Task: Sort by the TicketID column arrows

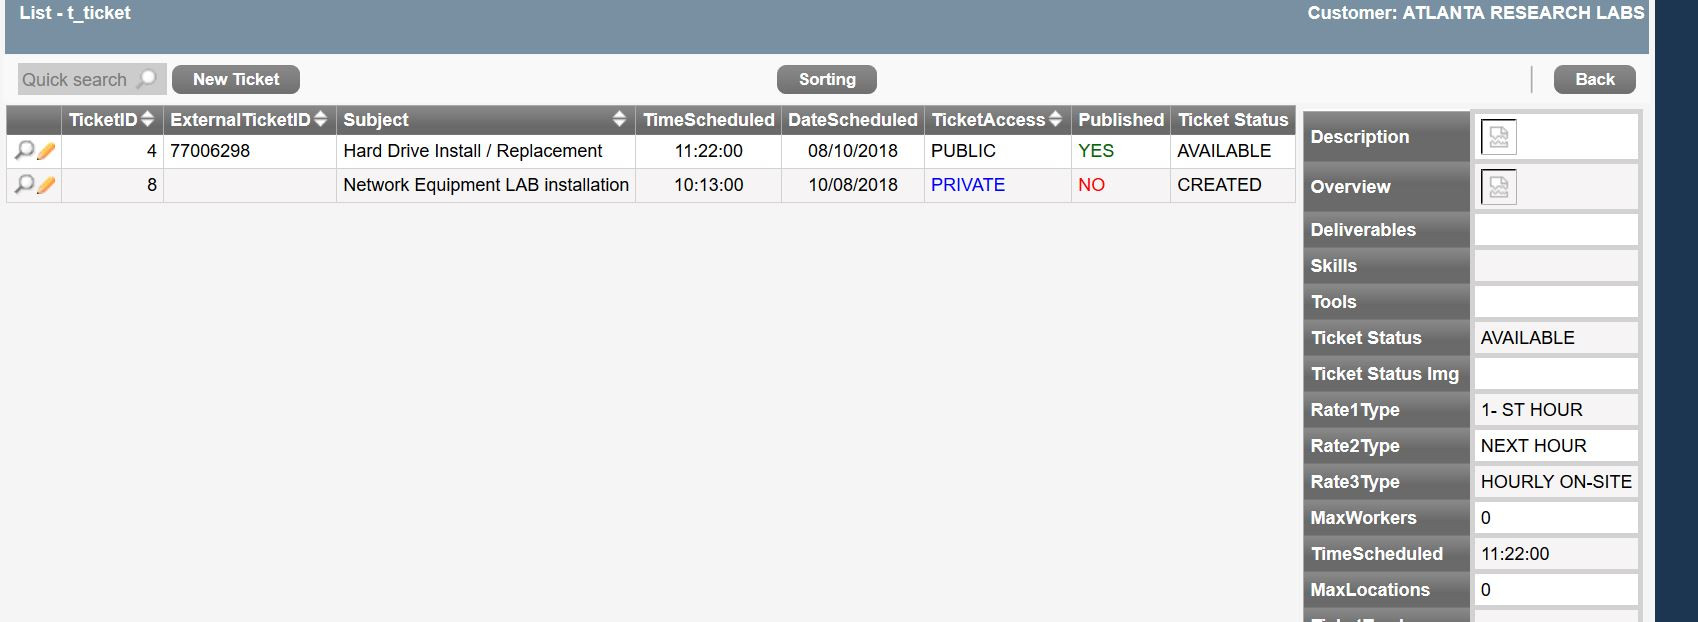Action: point(148,119)
